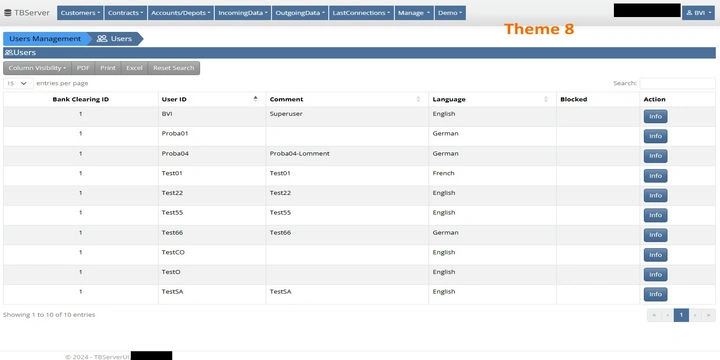Click the Bank Clearing ID column header
Screen dimensions: 720x360
tap(81, 99)
